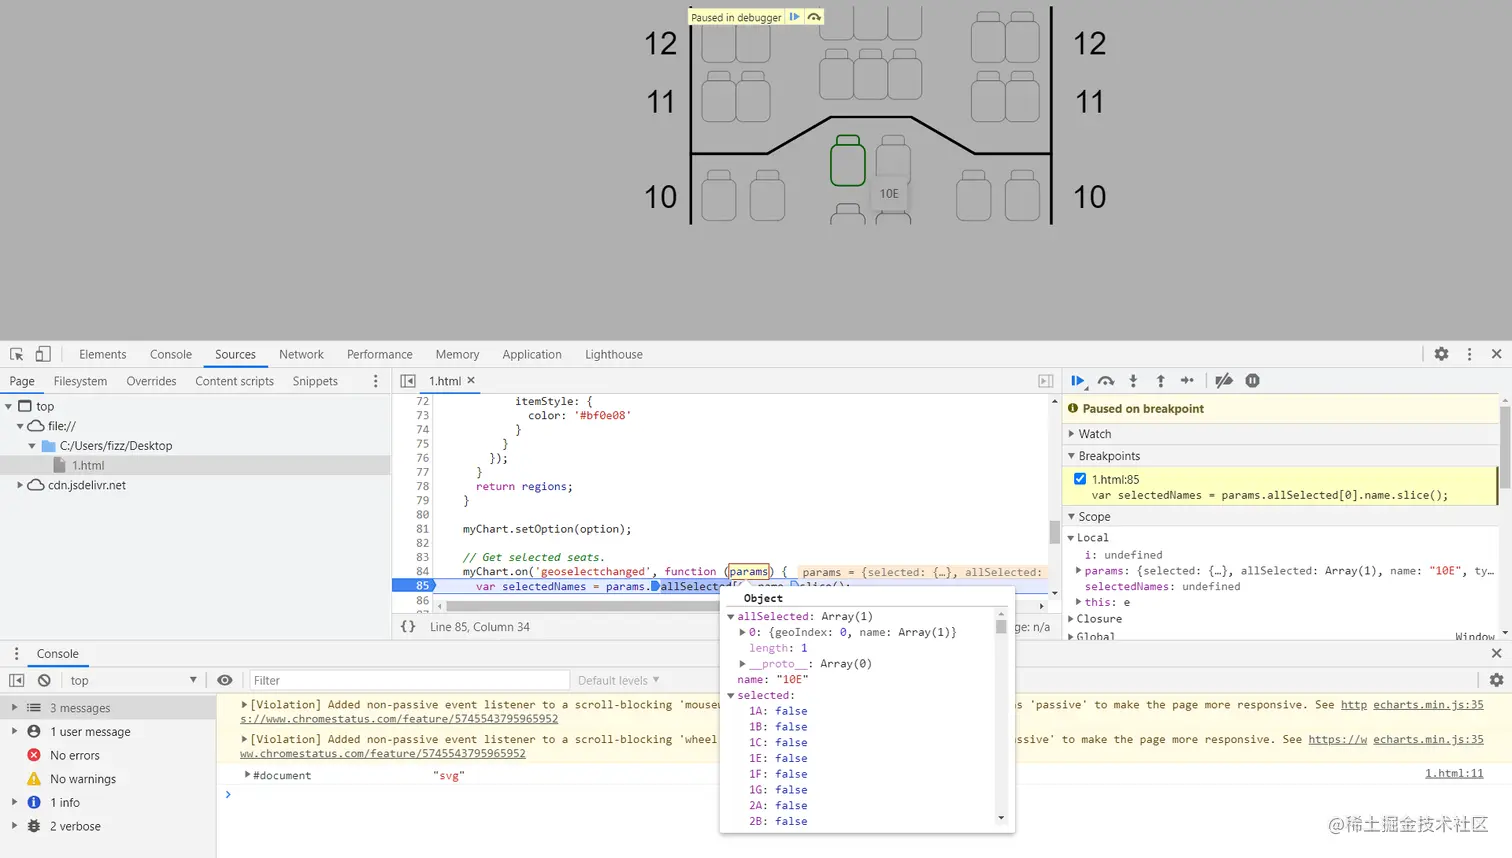The image size is (1512, 858).
Task: Hide the file navigator pane
Action: [x=408, y=381]
